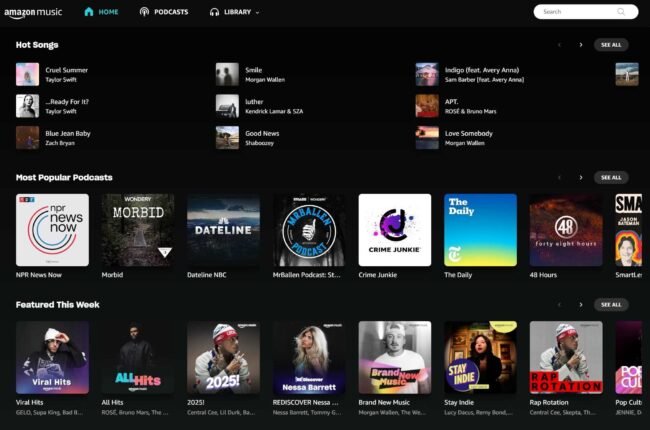Go to previous Featured This Week page
Screen dimensions: 650x430
[559, 305]
